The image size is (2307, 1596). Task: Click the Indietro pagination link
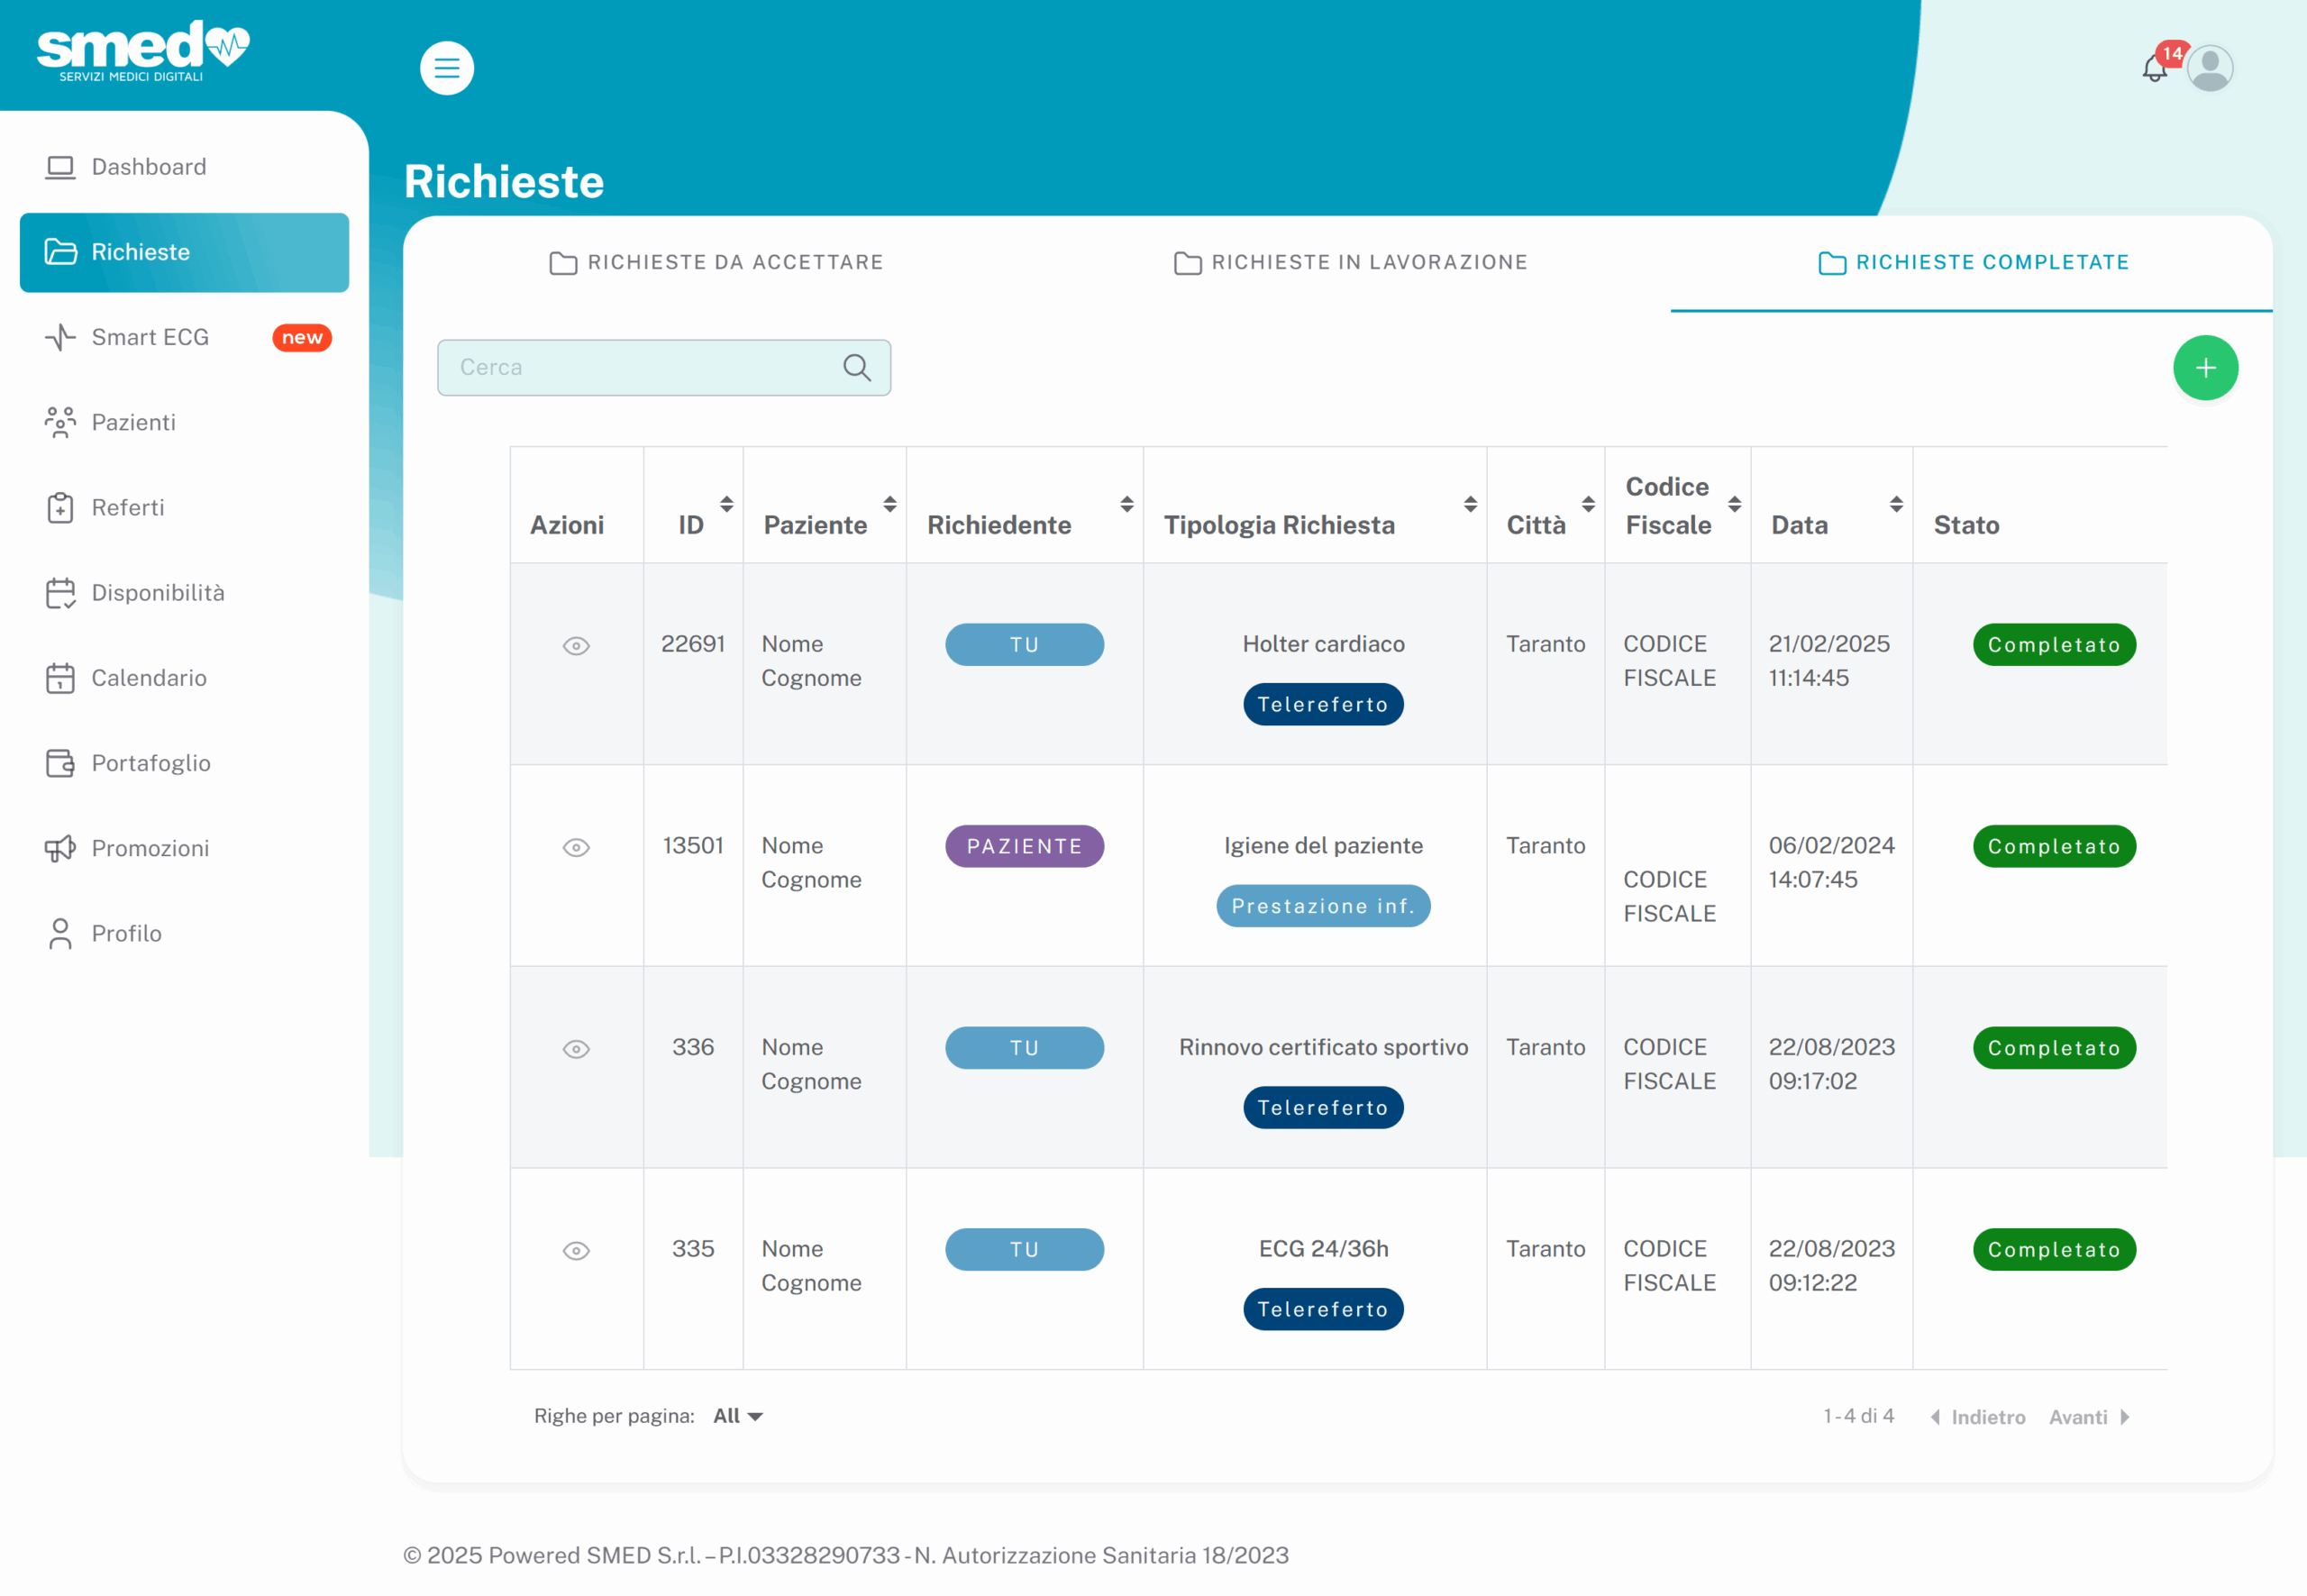pyautogui.click(x=1978, y=1417)
